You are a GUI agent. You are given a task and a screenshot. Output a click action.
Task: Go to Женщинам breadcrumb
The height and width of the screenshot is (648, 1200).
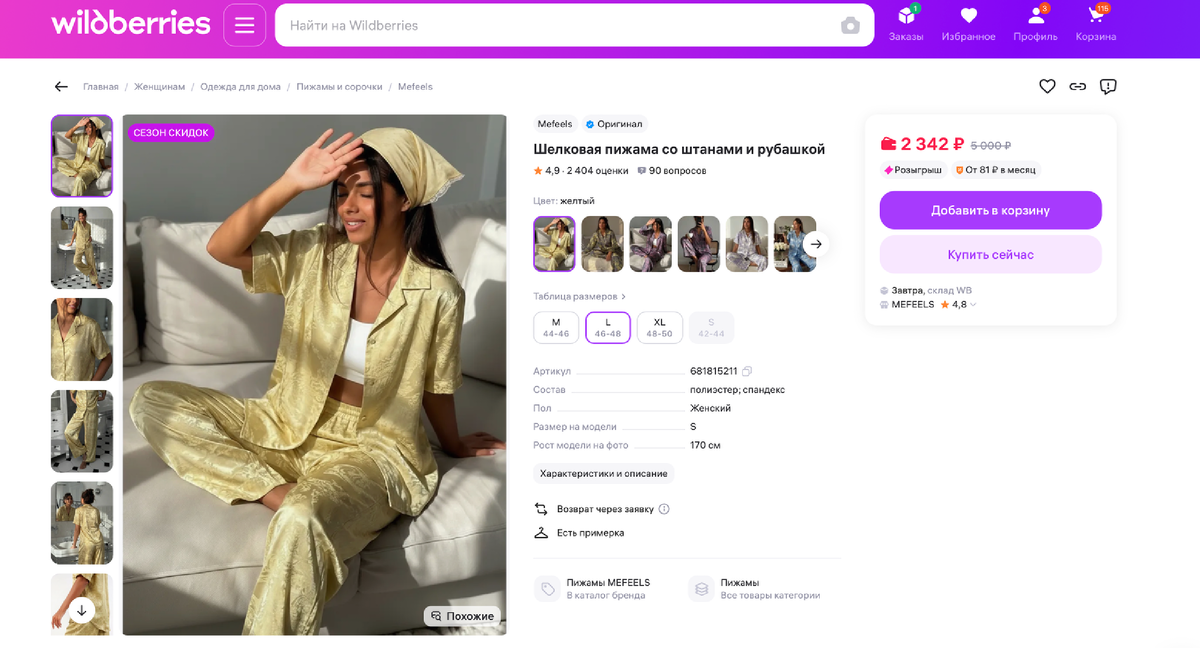click(160, 87)
